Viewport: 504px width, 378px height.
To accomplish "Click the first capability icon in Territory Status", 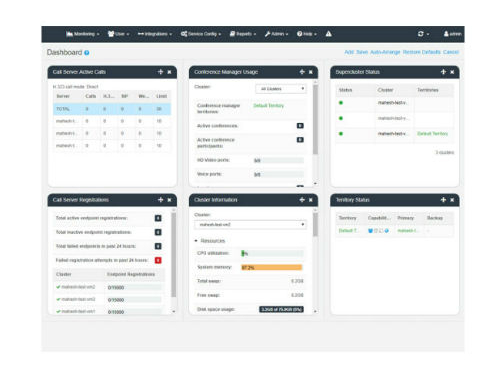I will pyautogui.click(x=370, y=231).
